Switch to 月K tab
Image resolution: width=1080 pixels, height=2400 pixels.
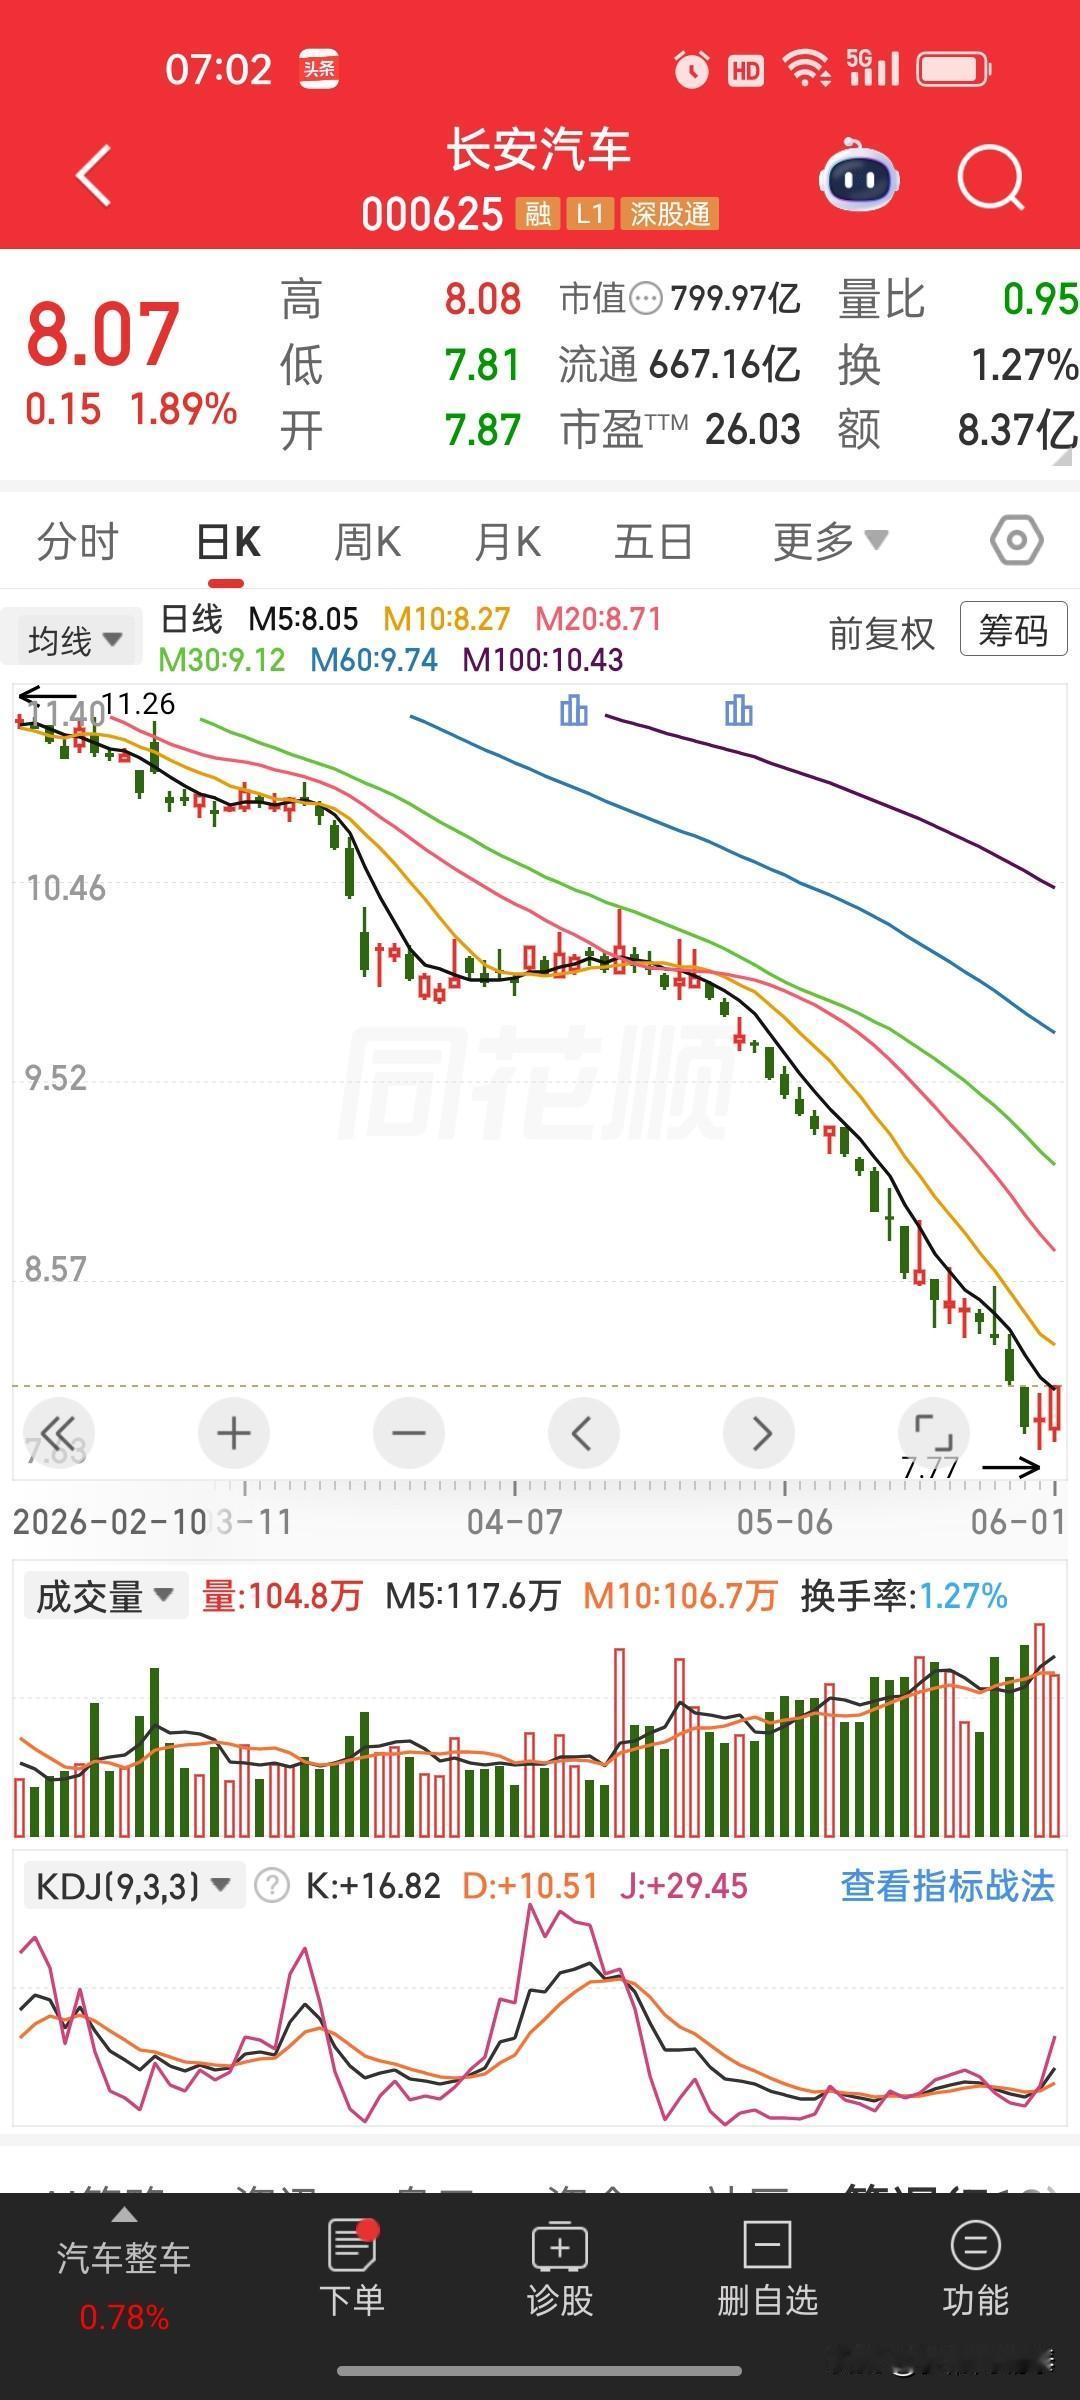[507, 542]
